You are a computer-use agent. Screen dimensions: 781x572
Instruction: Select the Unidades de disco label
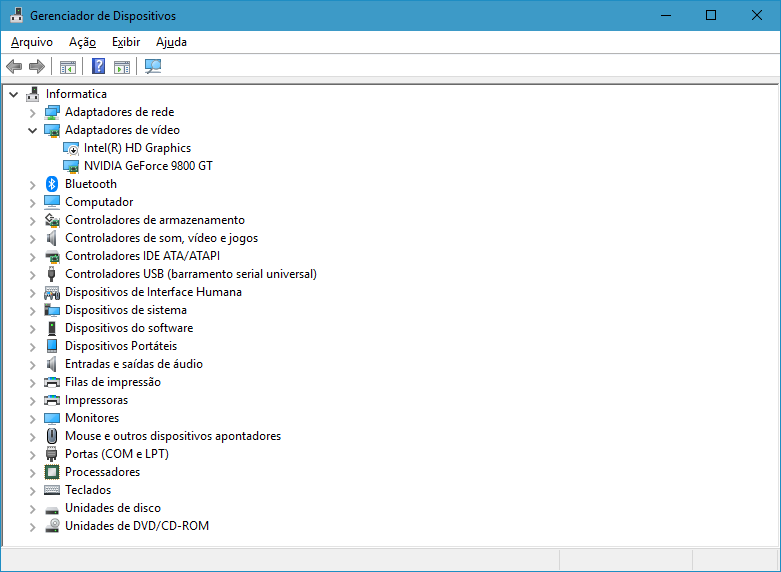tap(113, 508)
